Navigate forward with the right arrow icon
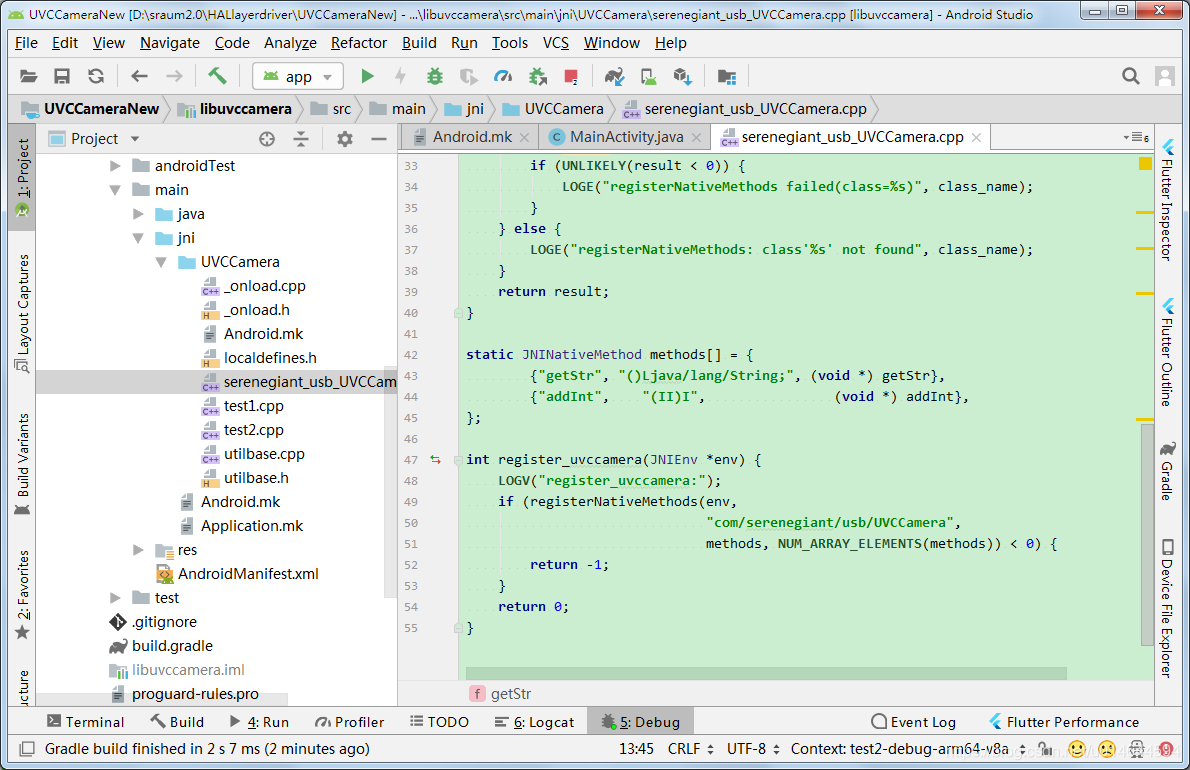This screenshot has height=770, width=1190. [174, 77]
